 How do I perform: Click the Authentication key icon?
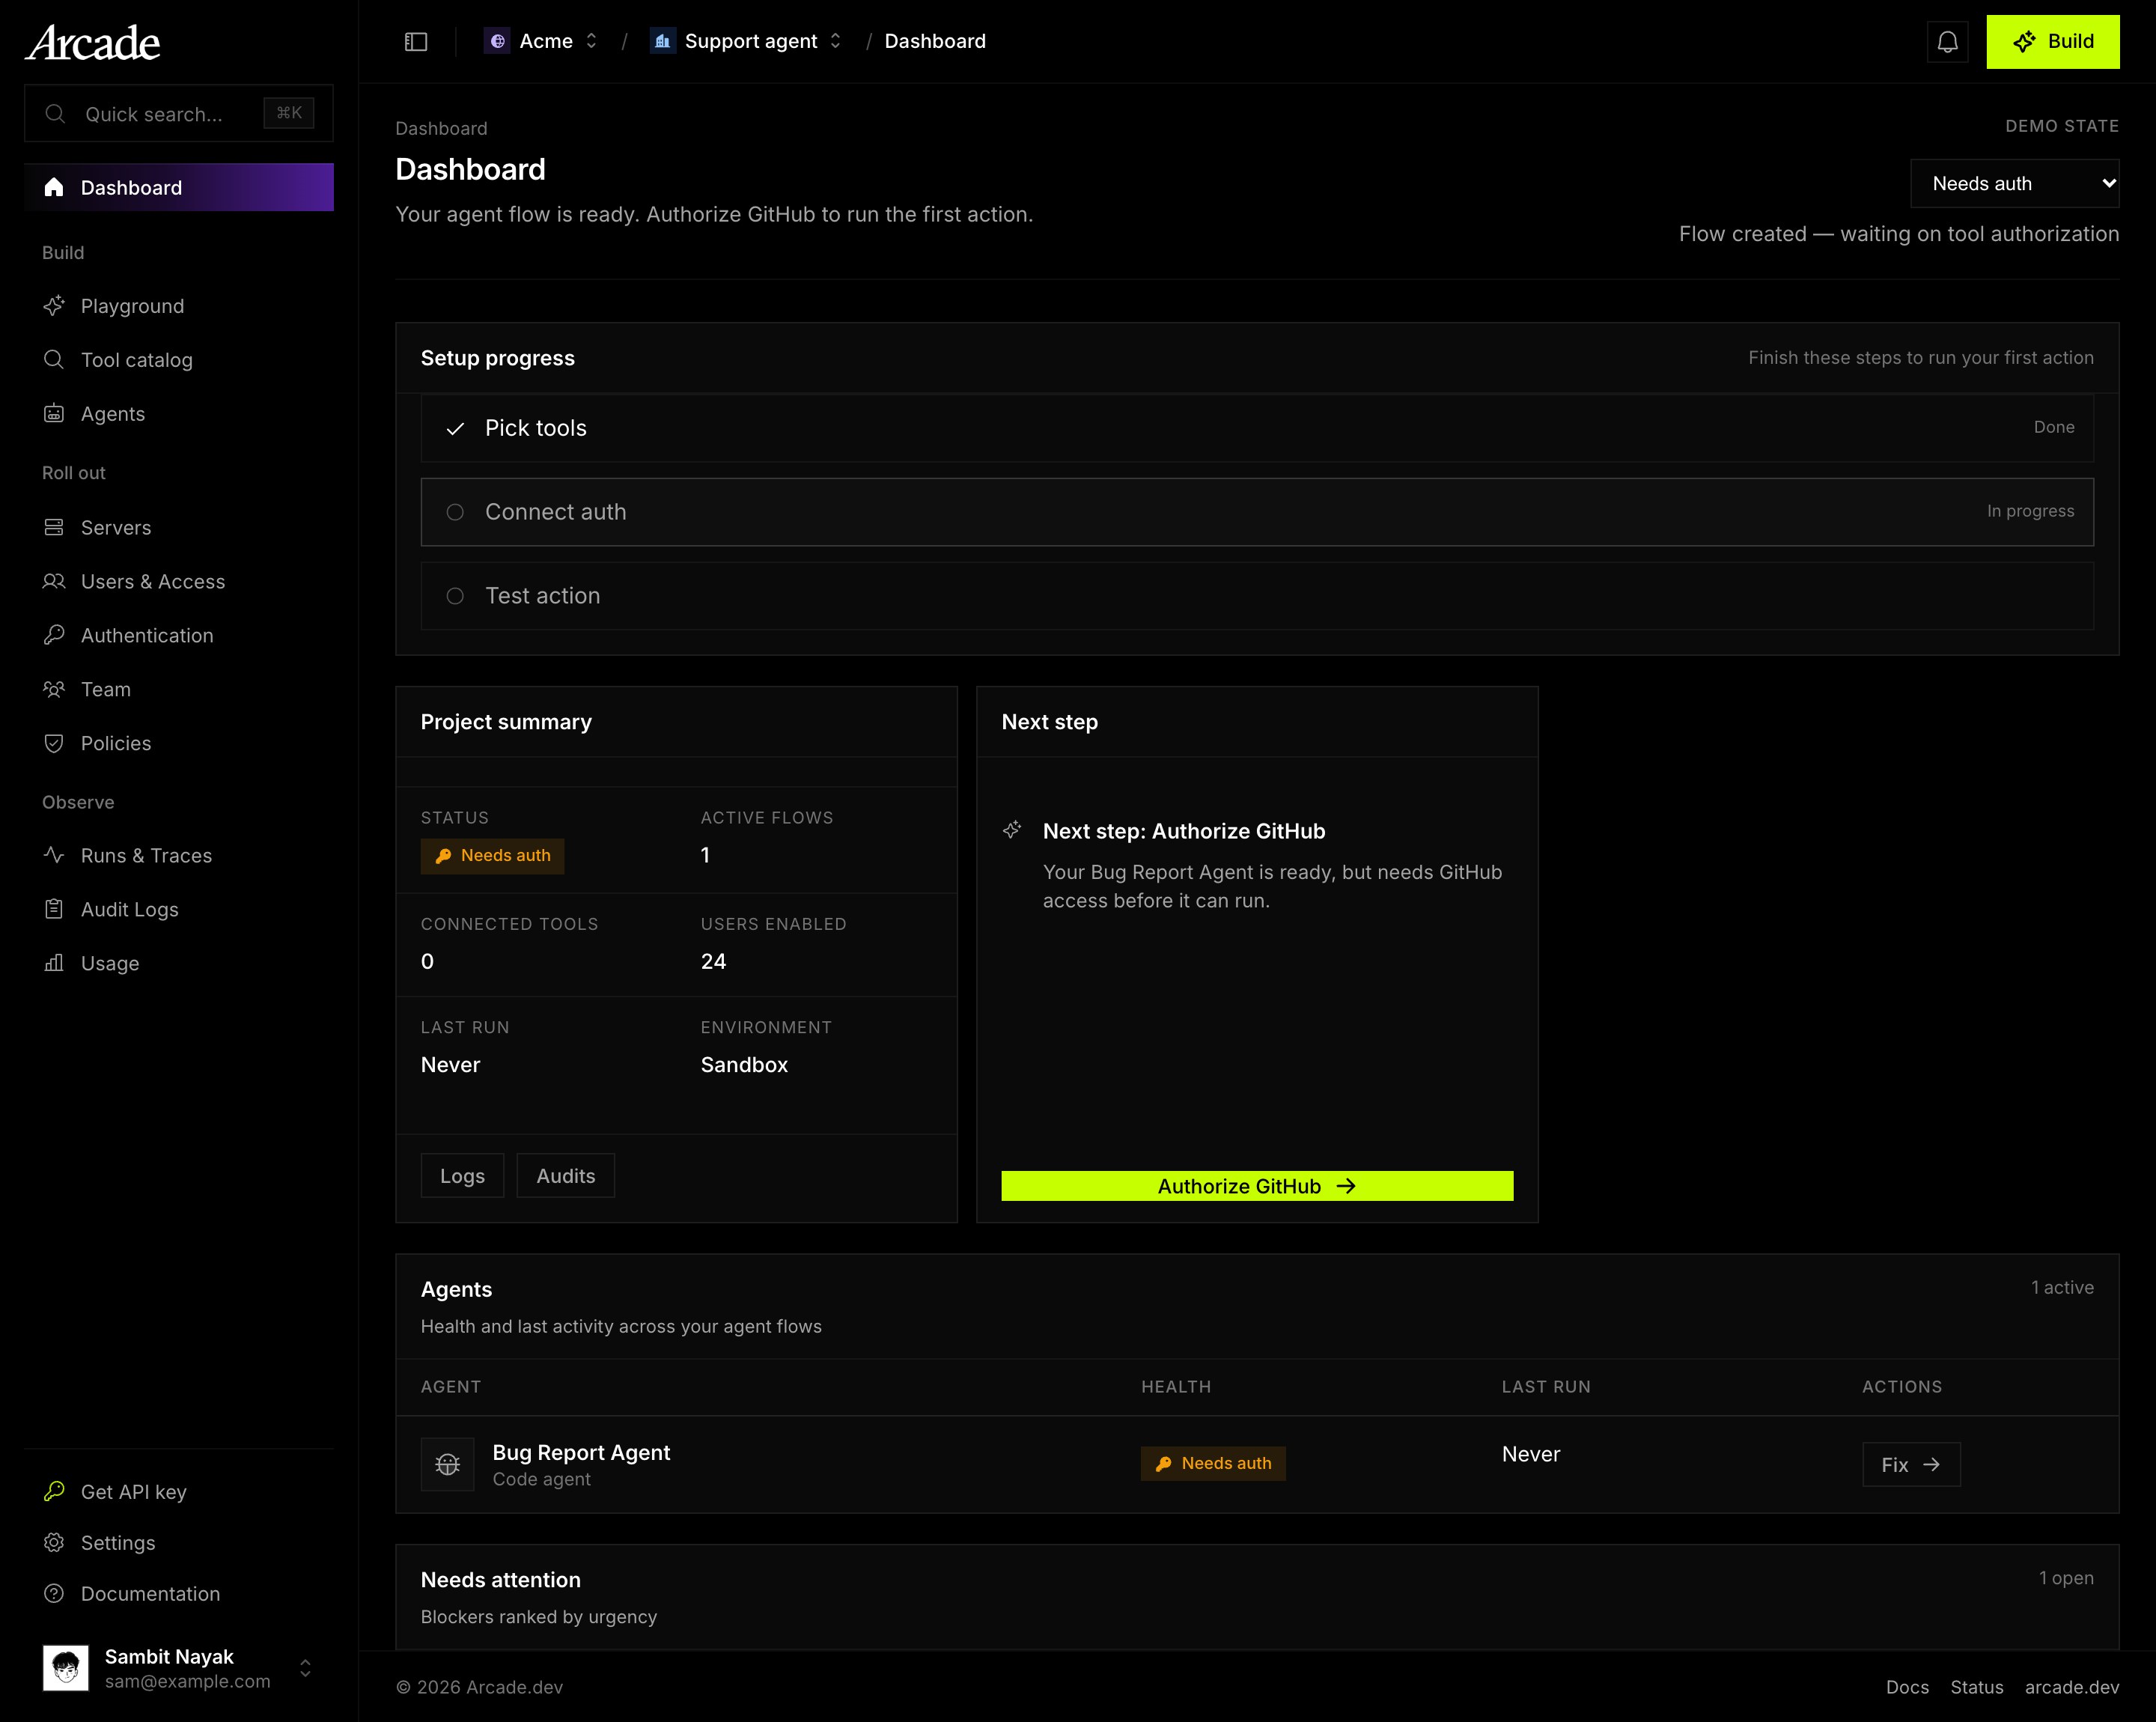pyautogui.click(x=54, y=636)
